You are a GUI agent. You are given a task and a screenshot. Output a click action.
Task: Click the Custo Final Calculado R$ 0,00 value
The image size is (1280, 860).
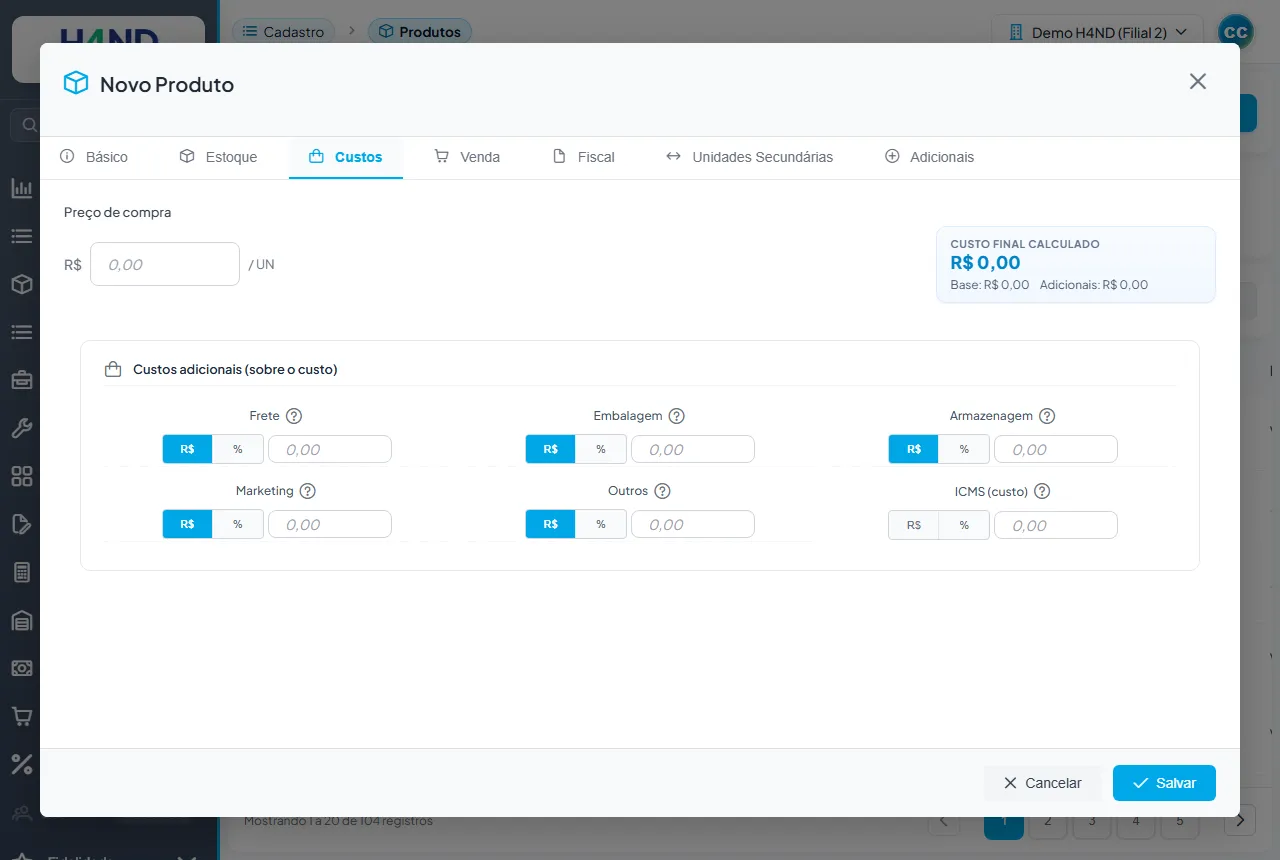pos(985,263)
